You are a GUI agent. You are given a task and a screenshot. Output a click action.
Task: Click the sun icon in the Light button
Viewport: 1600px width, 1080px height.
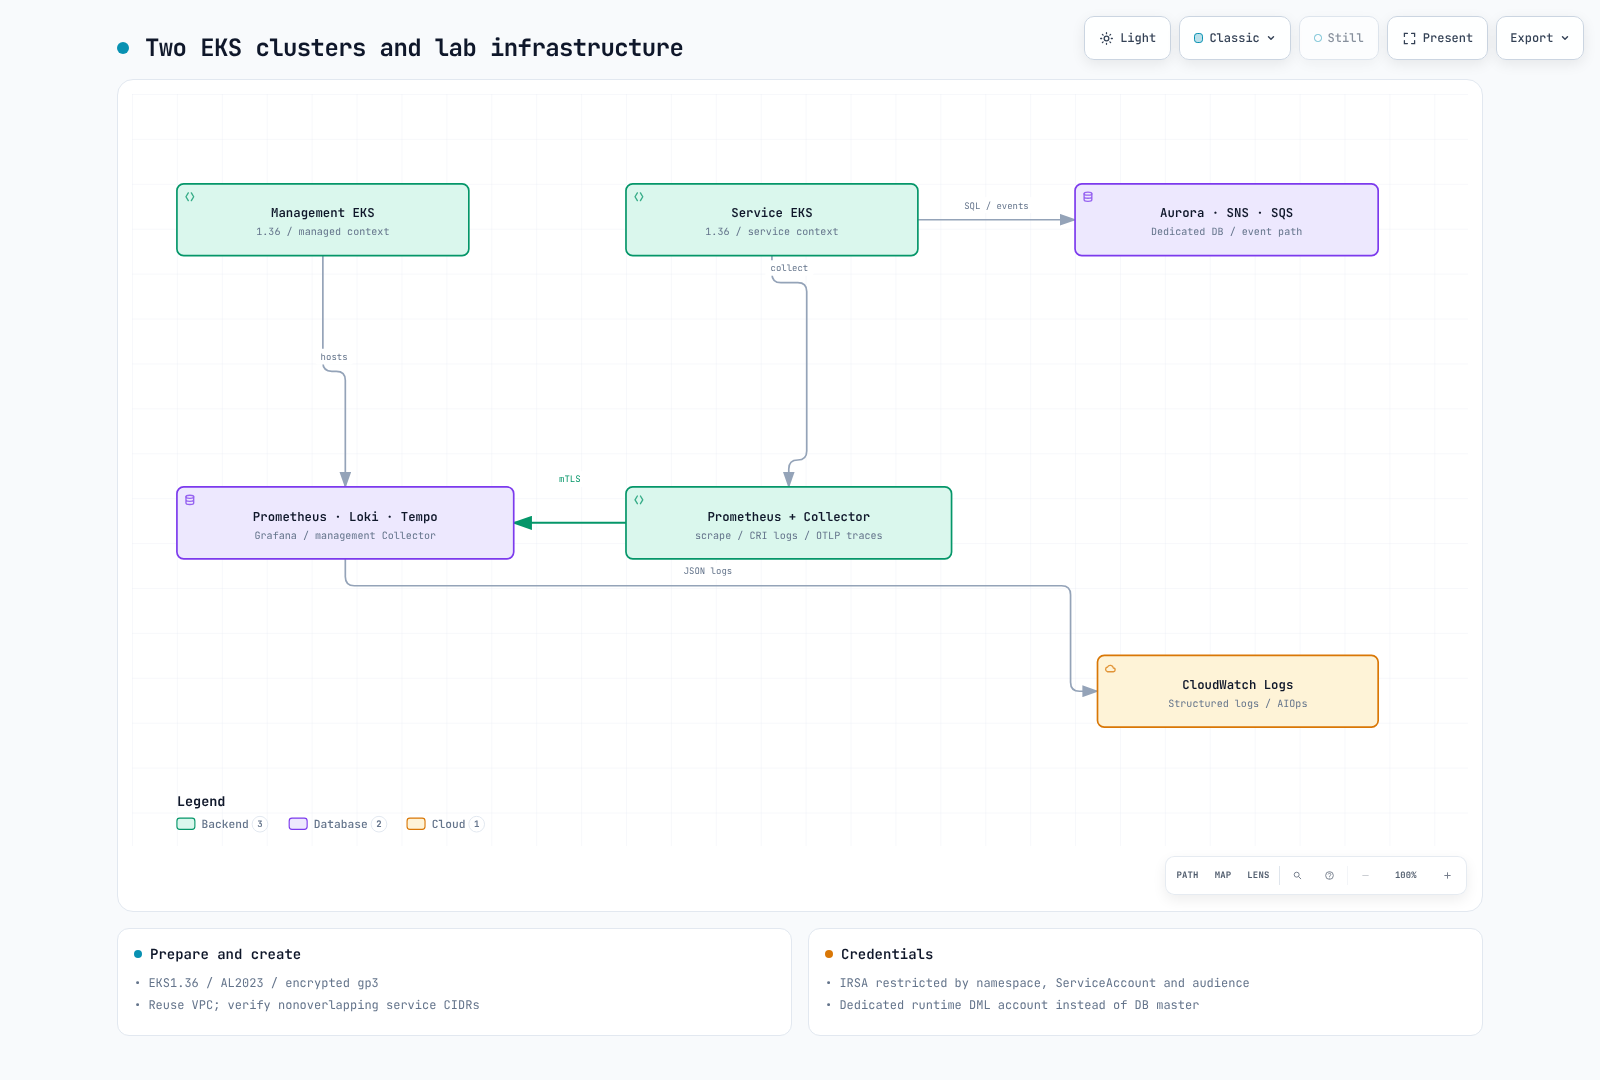[1106, 38]
